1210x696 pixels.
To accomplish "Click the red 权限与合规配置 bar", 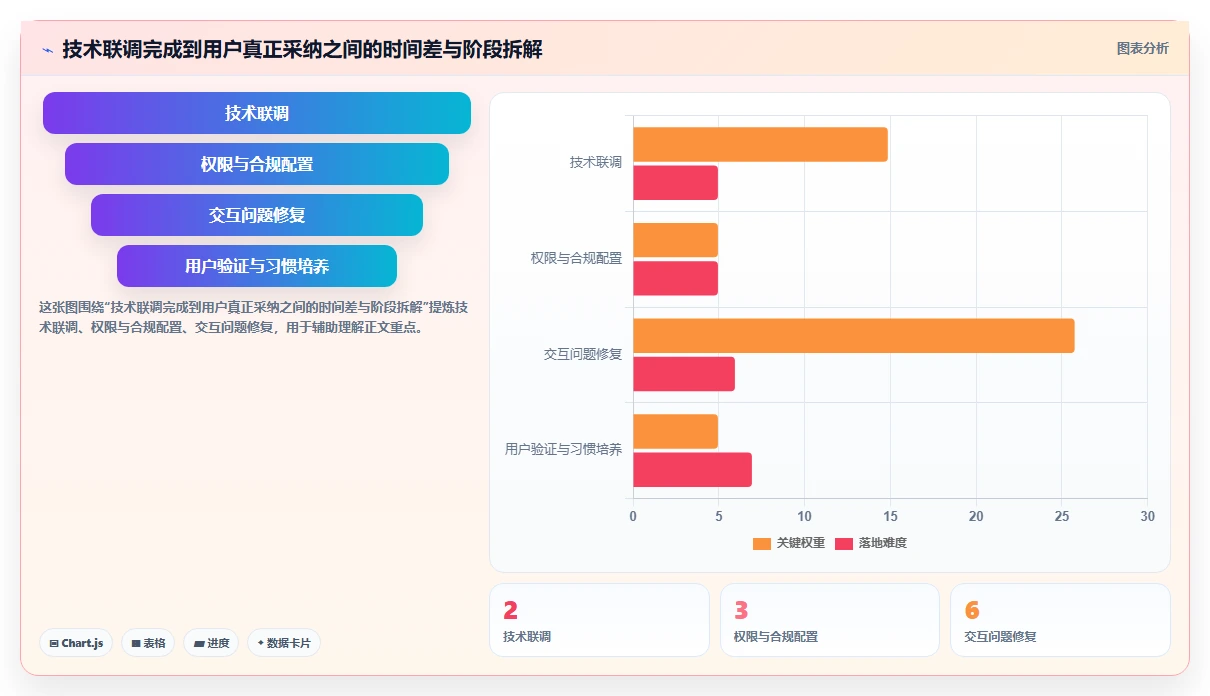I will (676, 278).
